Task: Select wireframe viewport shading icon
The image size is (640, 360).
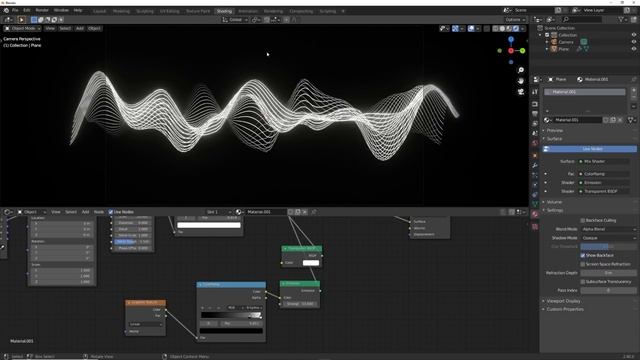Action: (495, 29)
